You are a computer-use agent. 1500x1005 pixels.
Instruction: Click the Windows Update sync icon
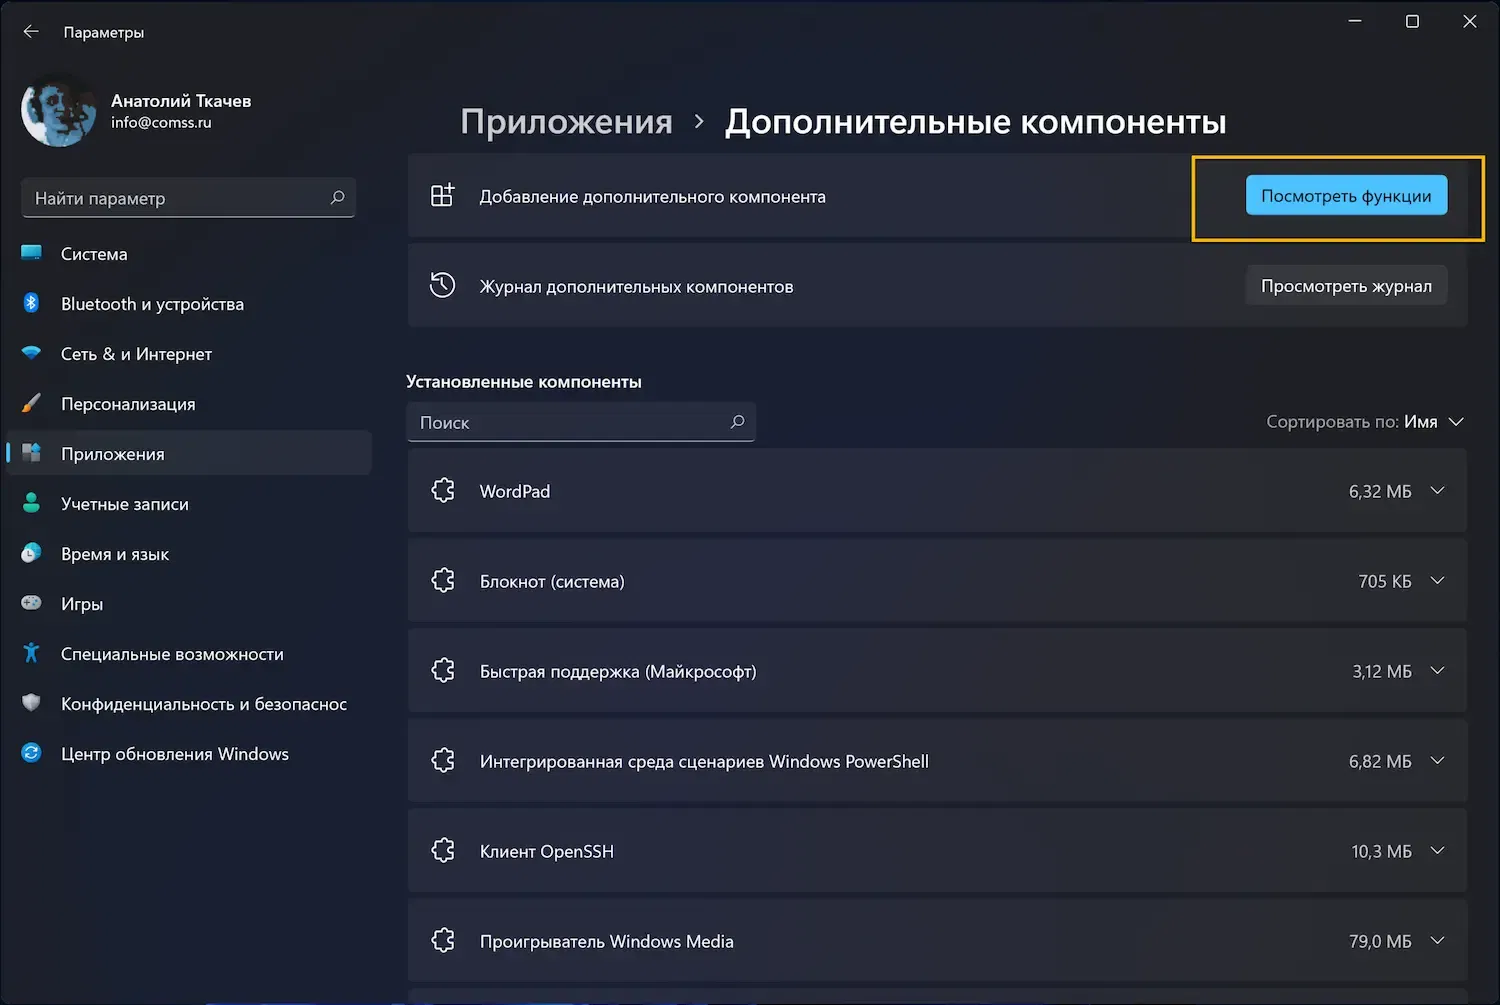pos(32,753)
